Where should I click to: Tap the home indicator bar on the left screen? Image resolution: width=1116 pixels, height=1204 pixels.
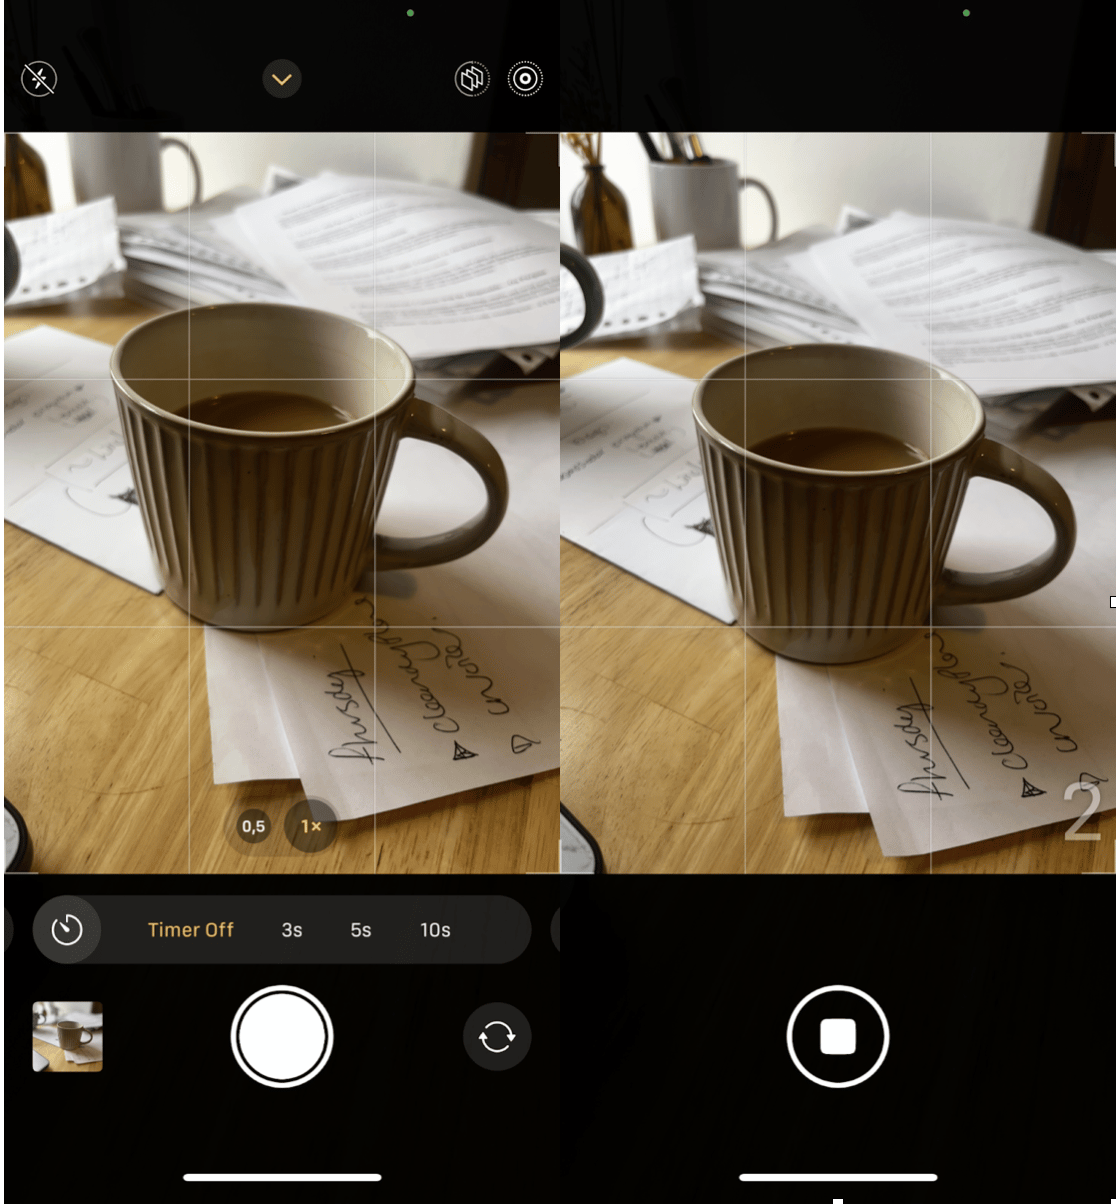click(x=282, y=1177)
